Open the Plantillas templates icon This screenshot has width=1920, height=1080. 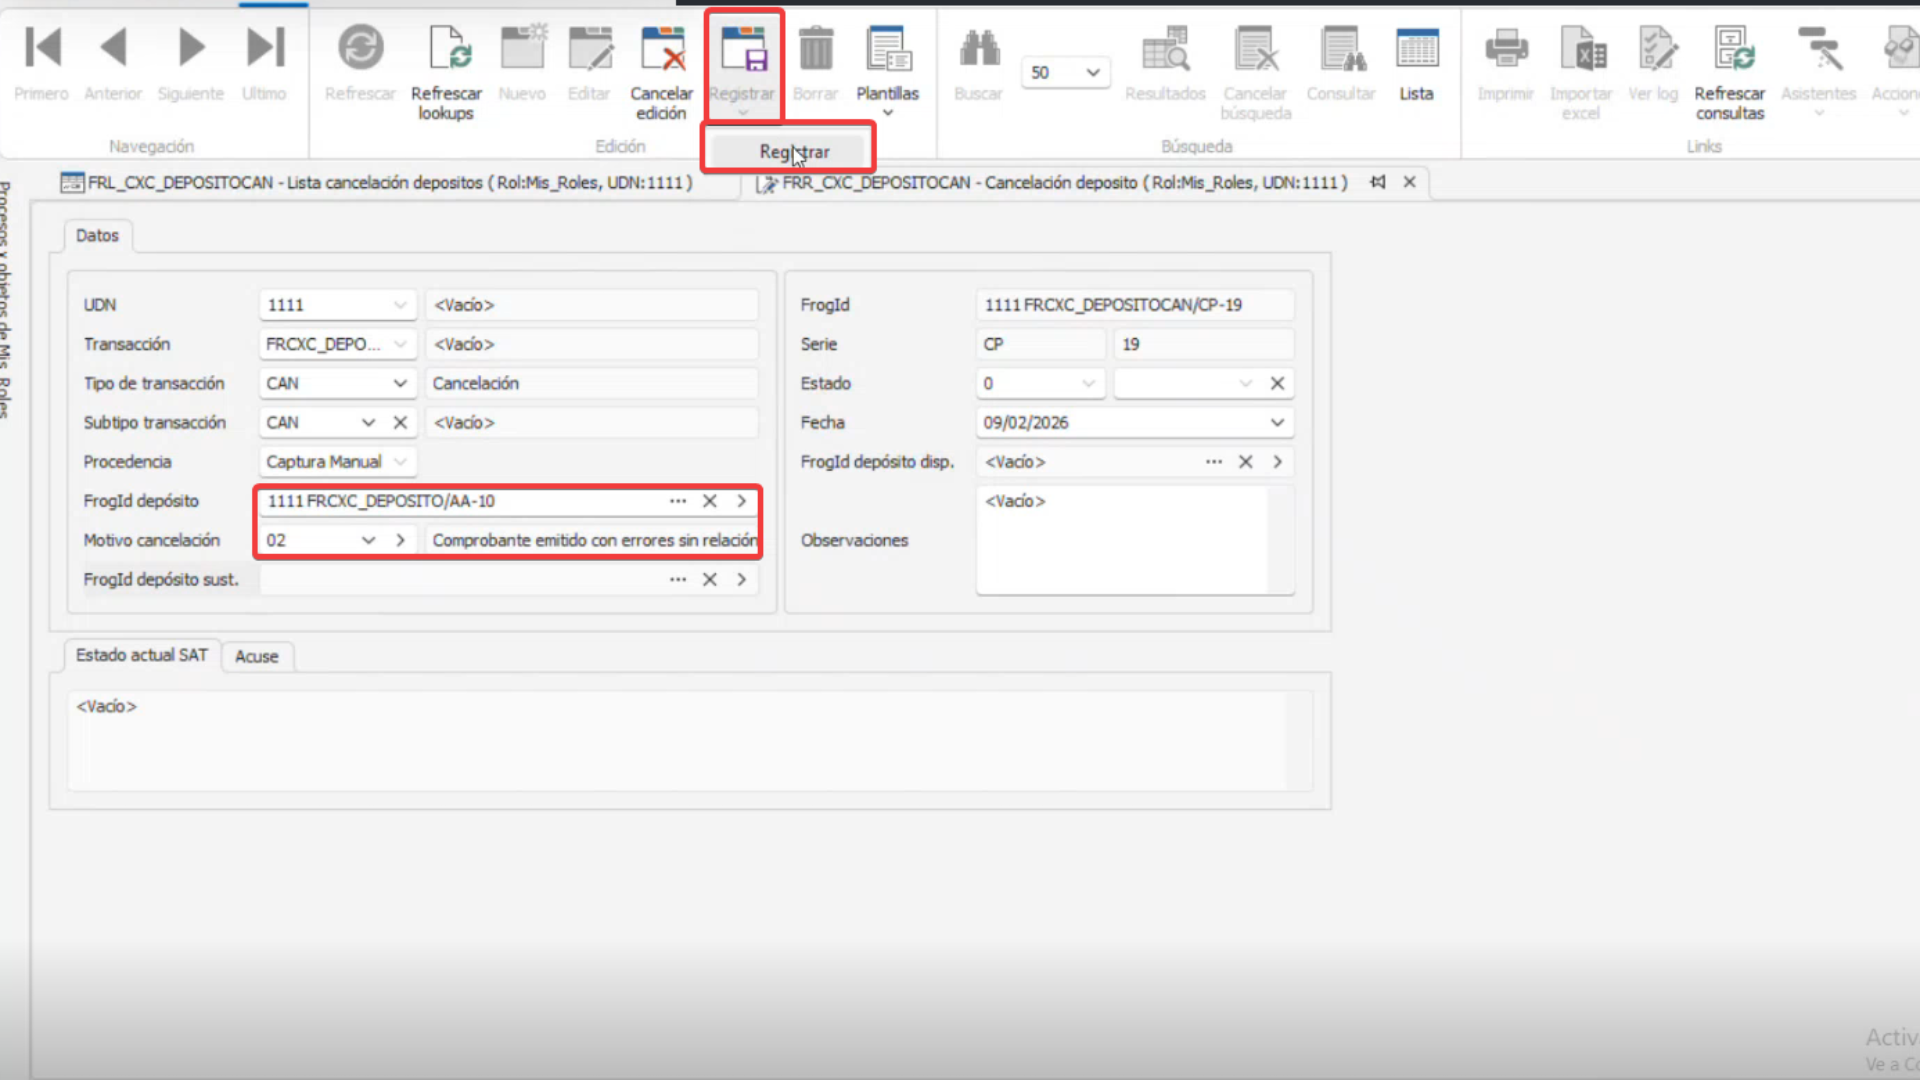pos(887,50)
